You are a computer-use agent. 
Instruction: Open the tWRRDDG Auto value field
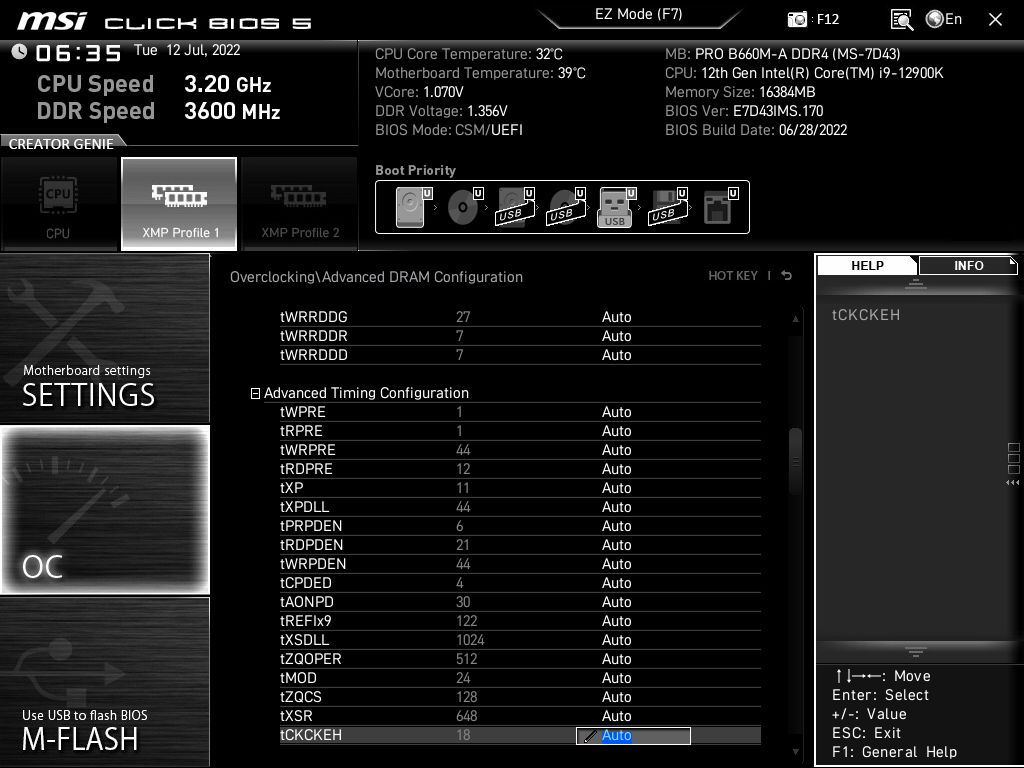[x=616, y=317]
